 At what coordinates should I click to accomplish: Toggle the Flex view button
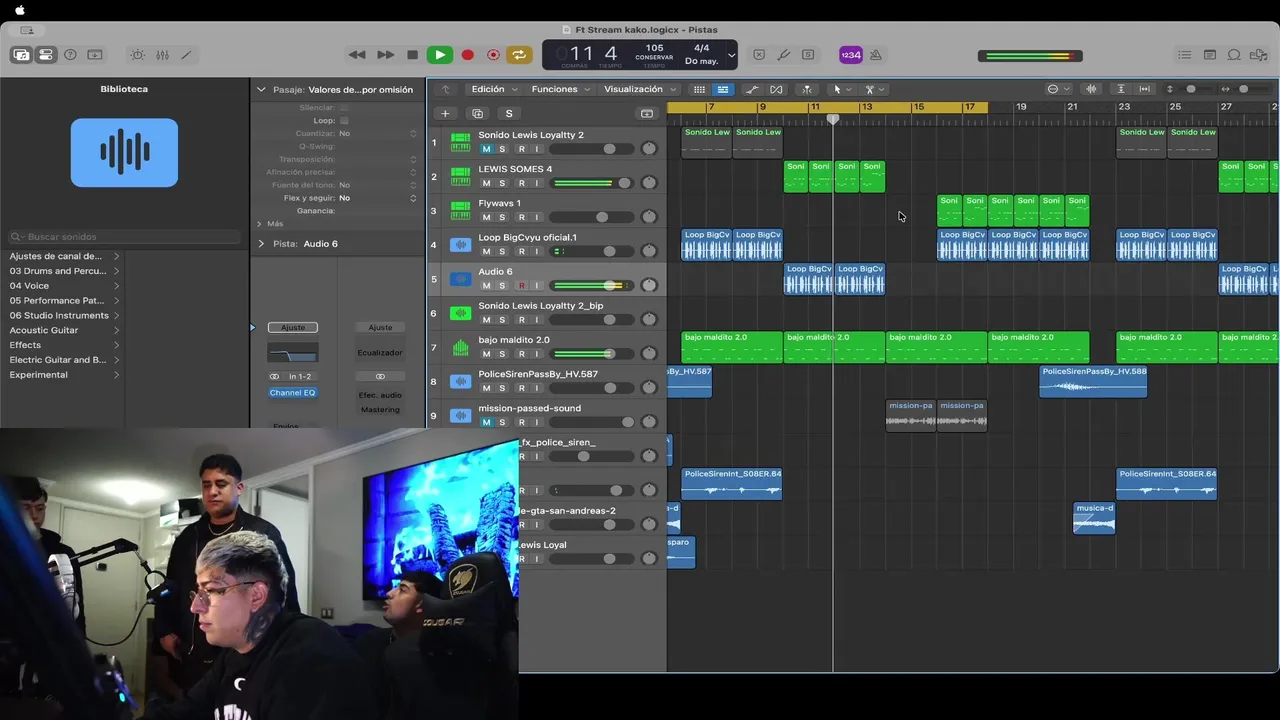776,89
